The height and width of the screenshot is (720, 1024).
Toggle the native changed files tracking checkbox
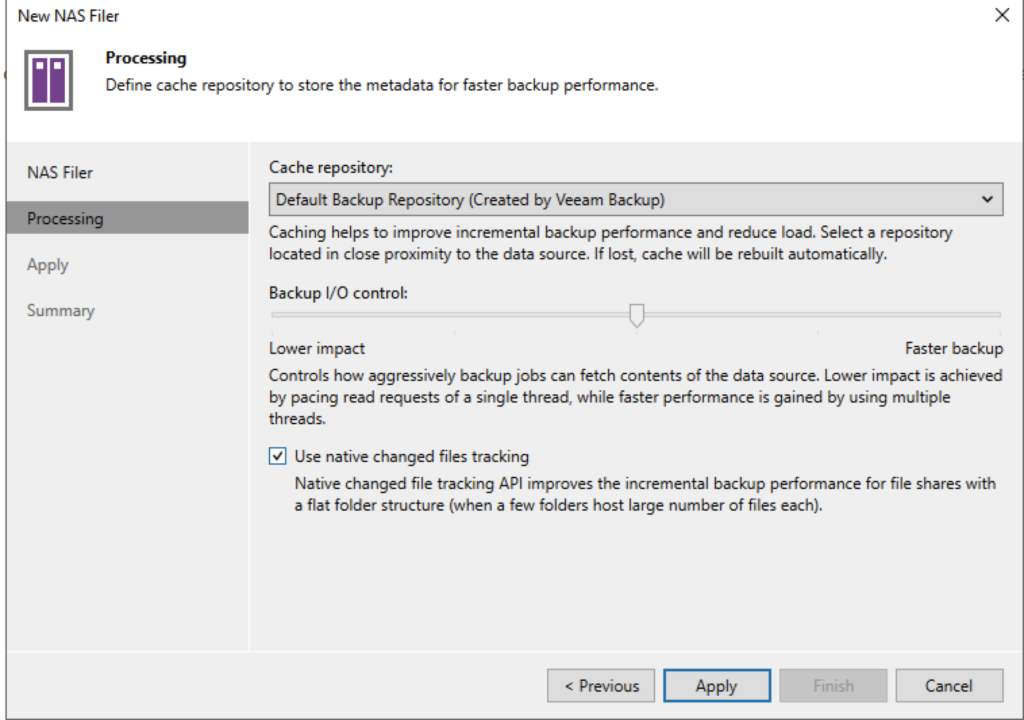[278, 457]
